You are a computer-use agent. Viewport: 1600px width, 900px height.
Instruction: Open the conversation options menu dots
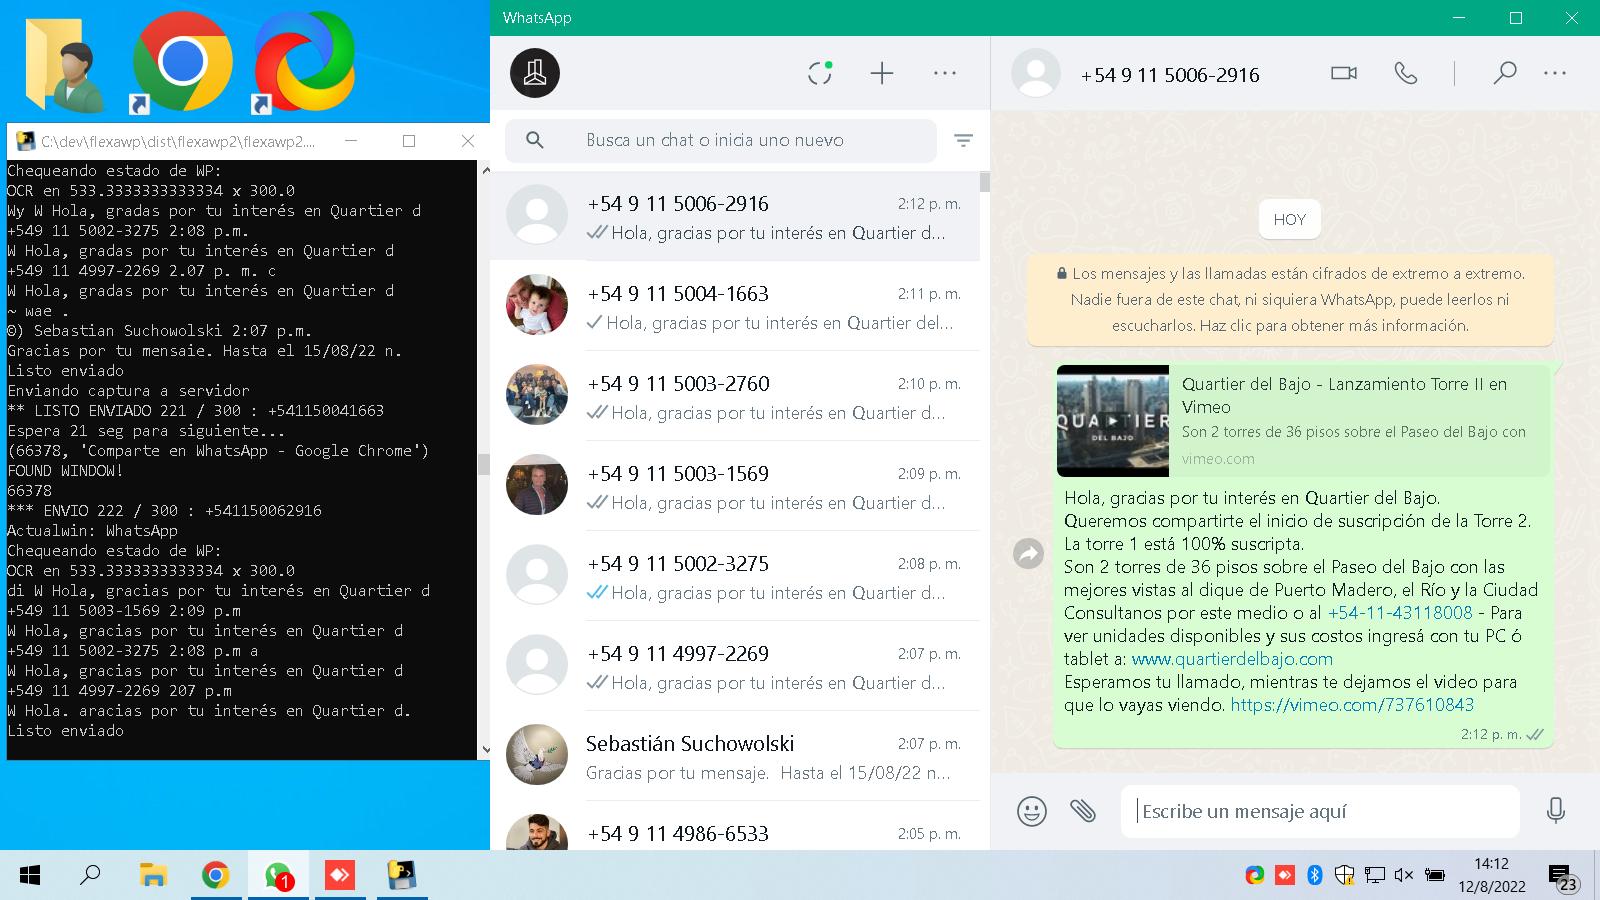[x=1555, y=73]
